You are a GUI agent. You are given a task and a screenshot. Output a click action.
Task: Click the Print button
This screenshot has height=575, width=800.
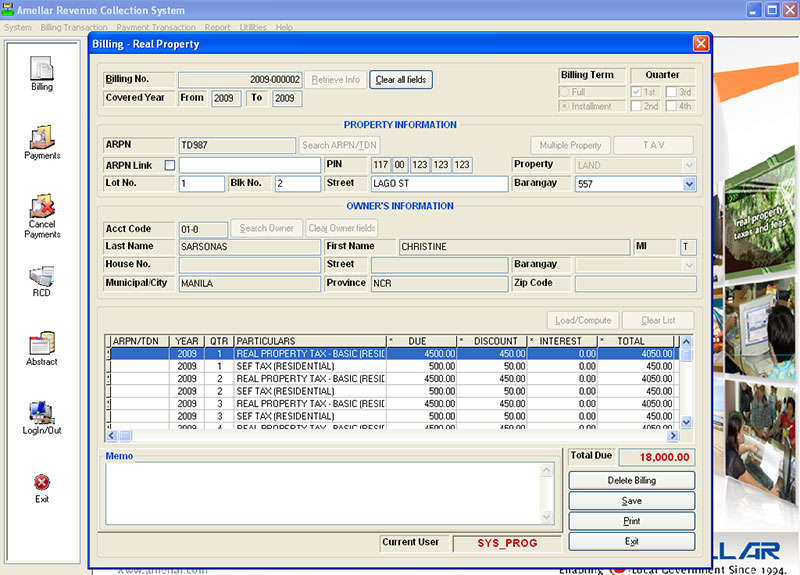point(632,521)
